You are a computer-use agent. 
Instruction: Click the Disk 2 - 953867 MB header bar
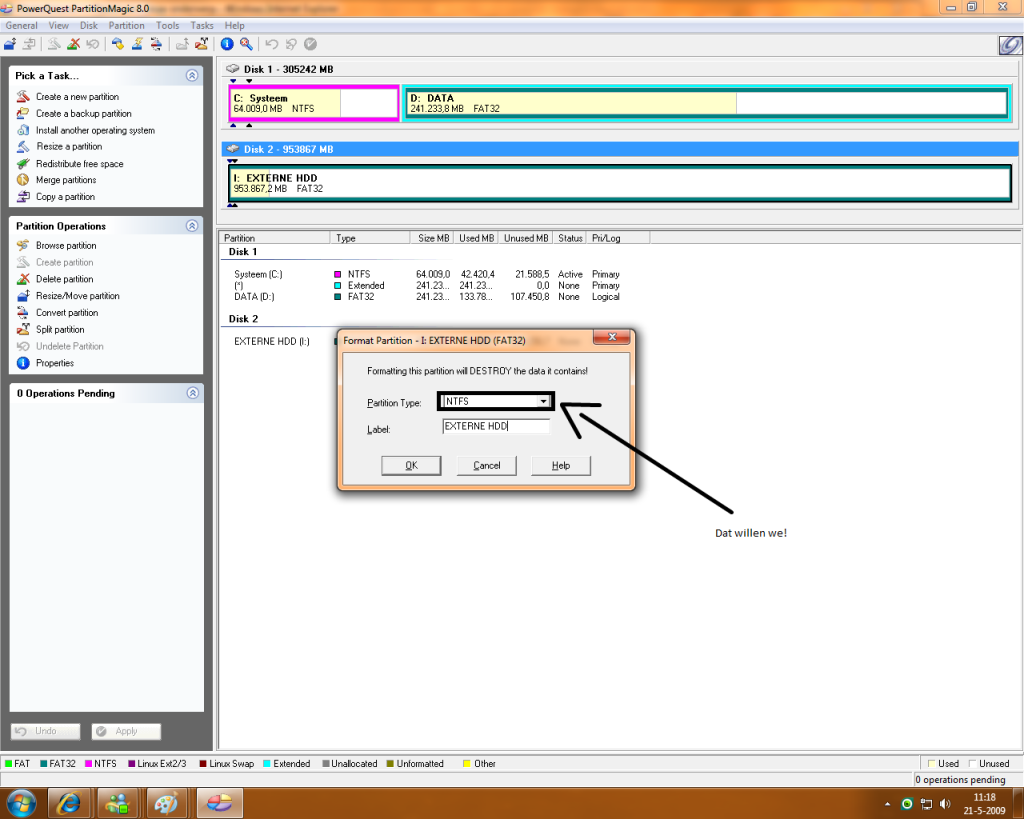point(620,149)
